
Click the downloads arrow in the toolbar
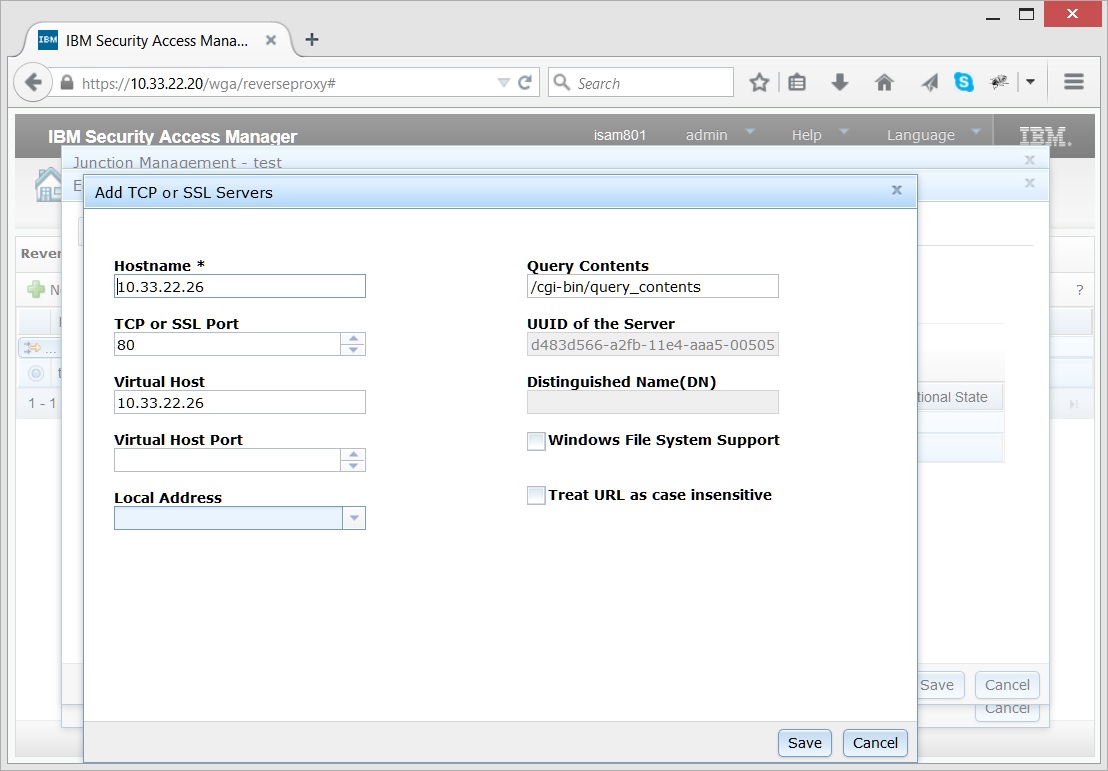click(841, 82)
